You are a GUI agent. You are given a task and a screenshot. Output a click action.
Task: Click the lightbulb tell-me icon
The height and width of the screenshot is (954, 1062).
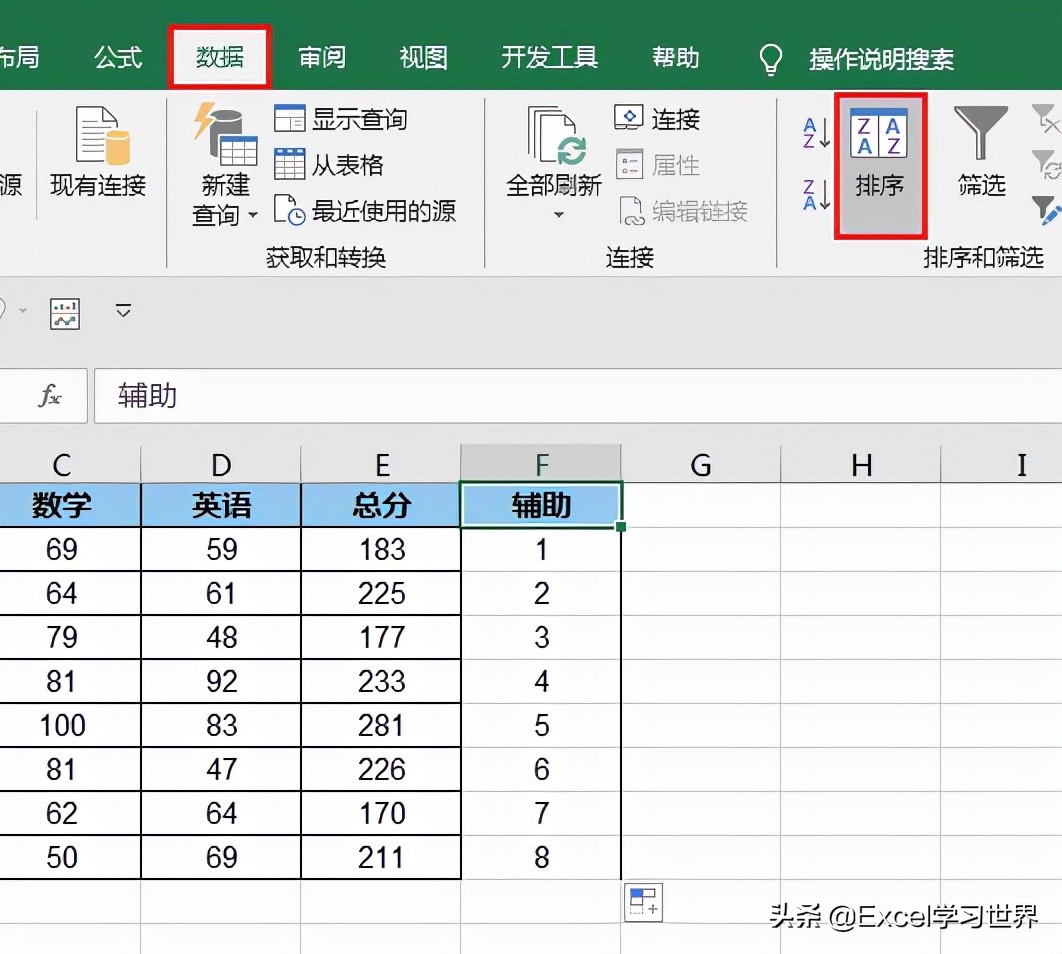pos(771,60)
